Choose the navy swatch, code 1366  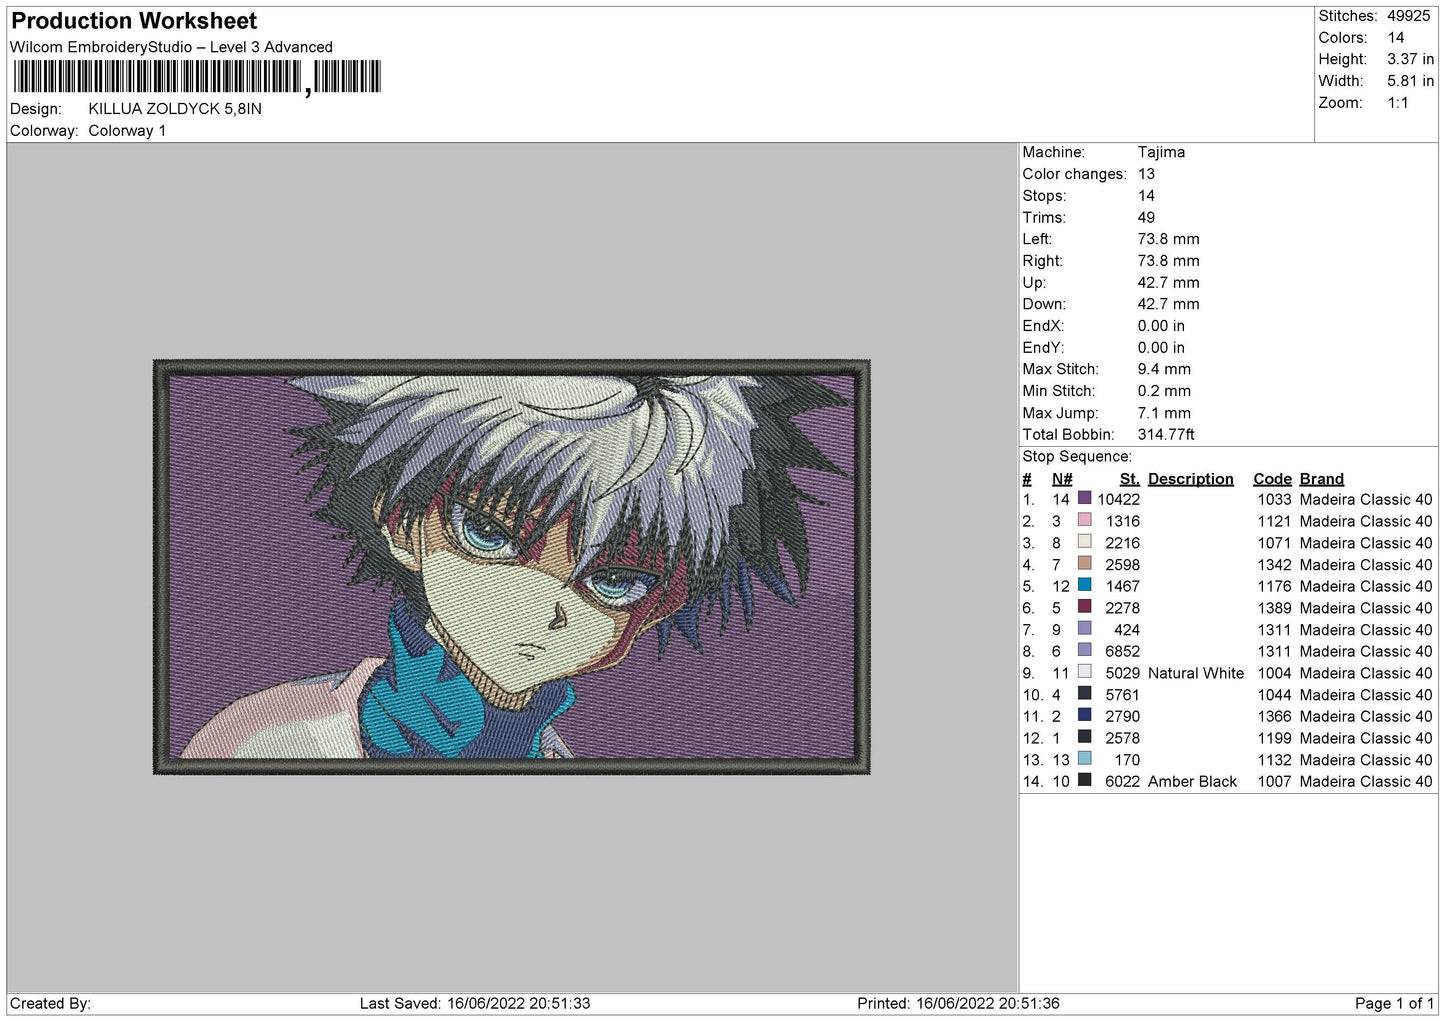click(x=1084, y=716)
